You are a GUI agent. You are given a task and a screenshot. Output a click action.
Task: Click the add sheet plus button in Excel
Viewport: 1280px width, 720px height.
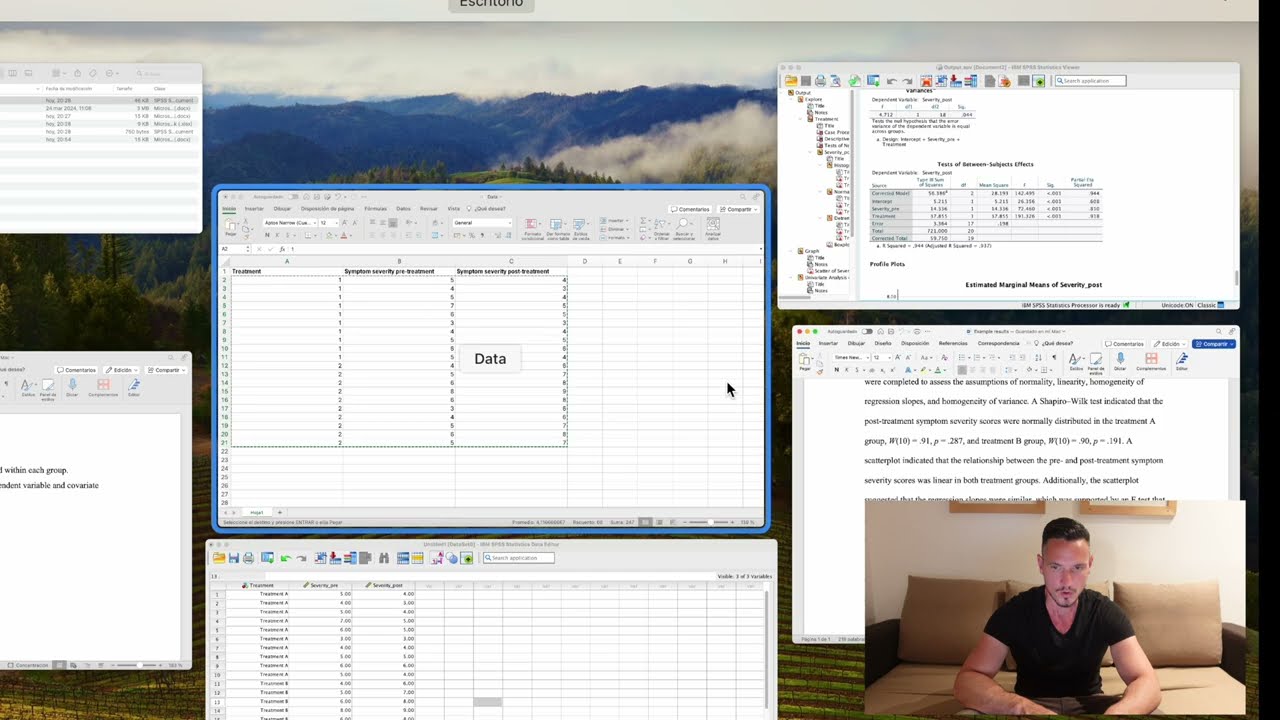coord(279,512)
